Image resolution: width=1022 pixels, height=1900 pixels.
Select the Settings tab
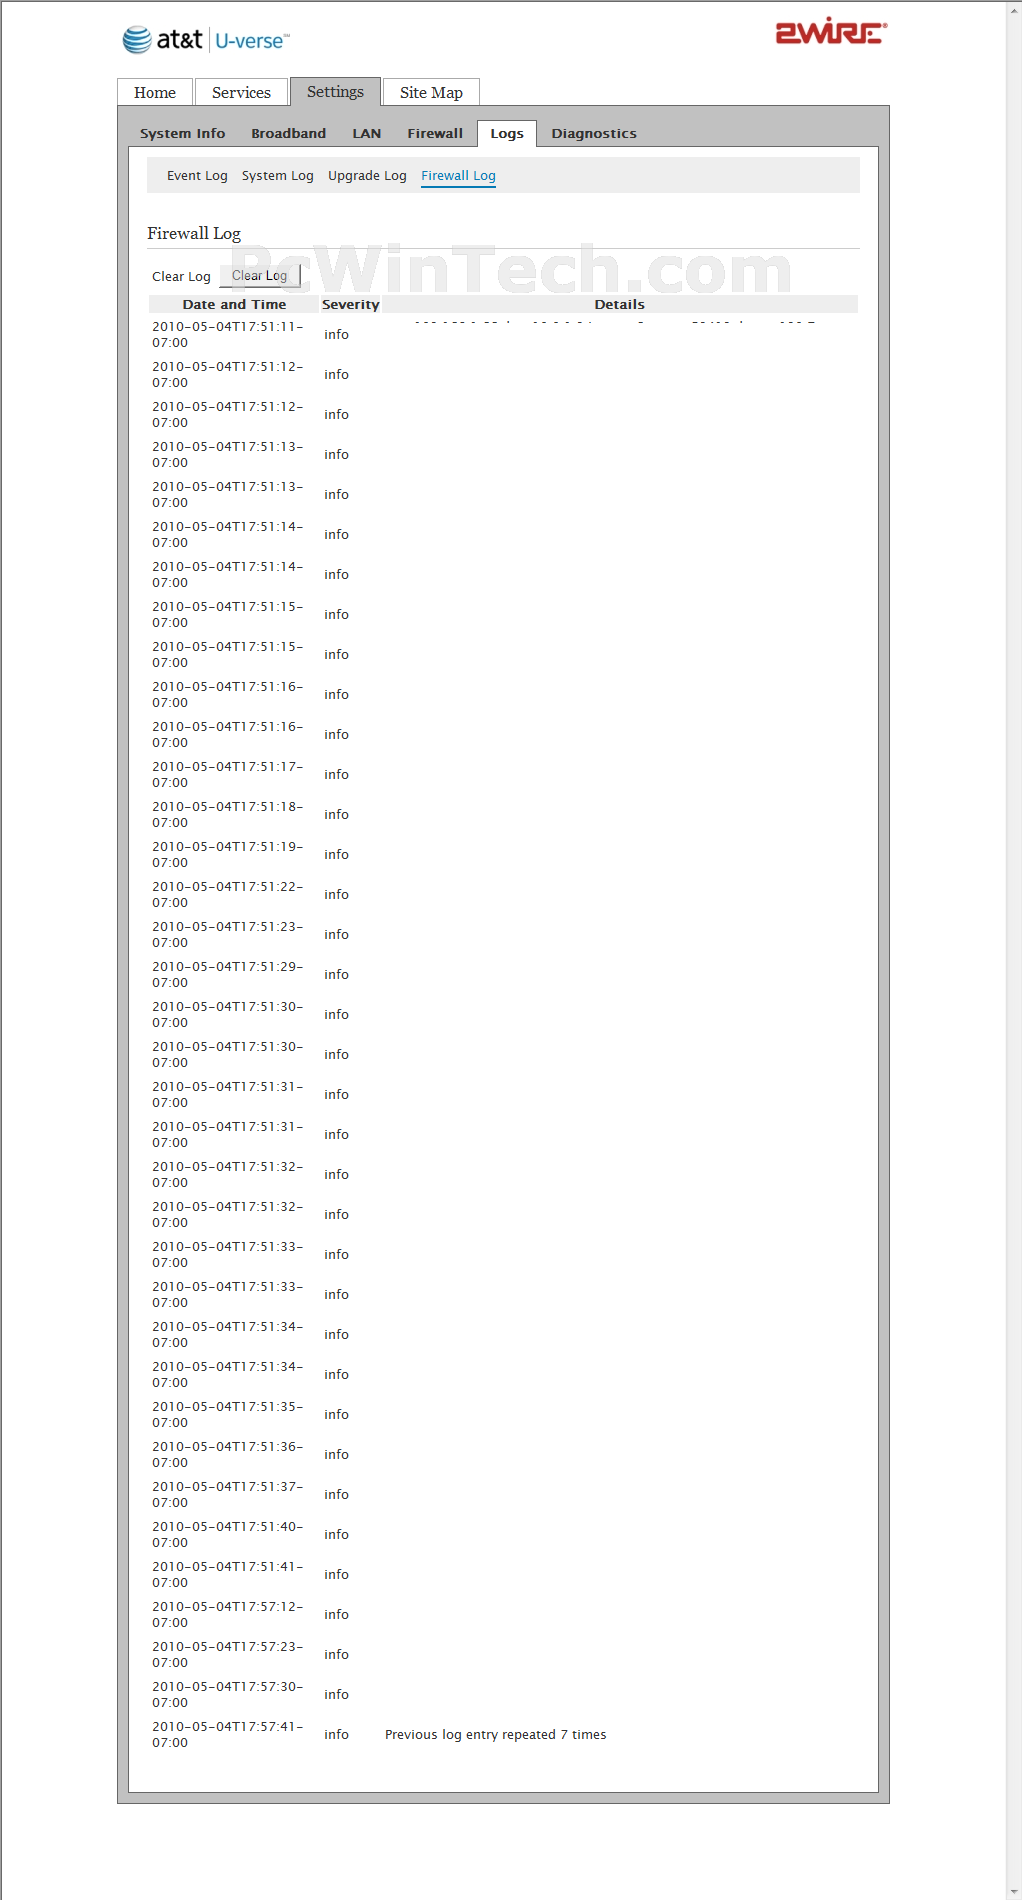pos(335,91)
